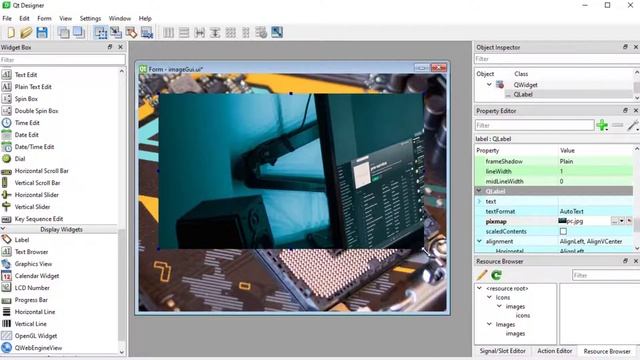Collapse the QWidget node in Object Inspector

(x=489, y=84)
